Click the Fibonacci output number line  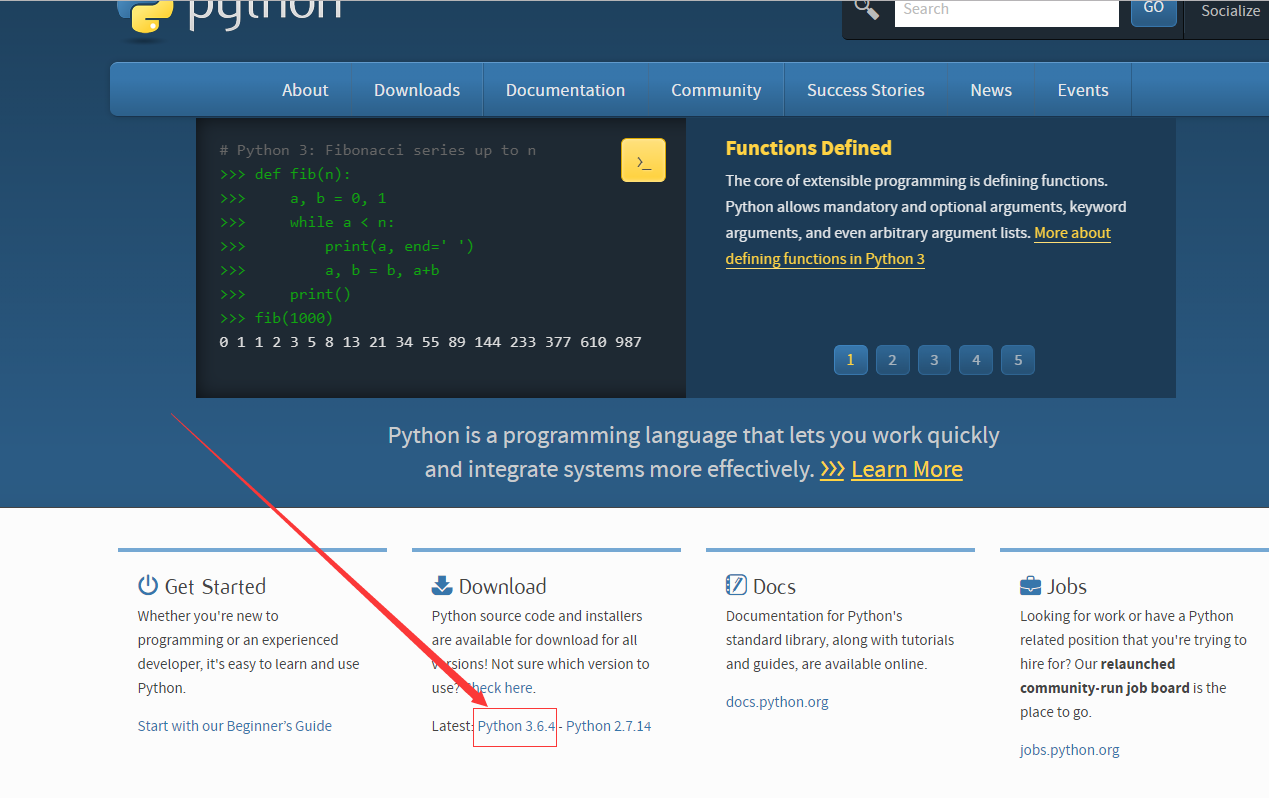point(430,342)
